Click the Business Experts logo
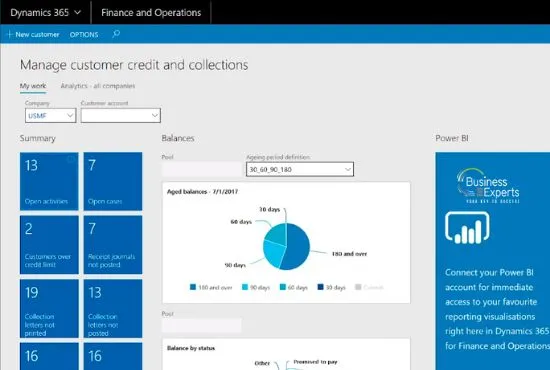 click(x=488, y=186)
